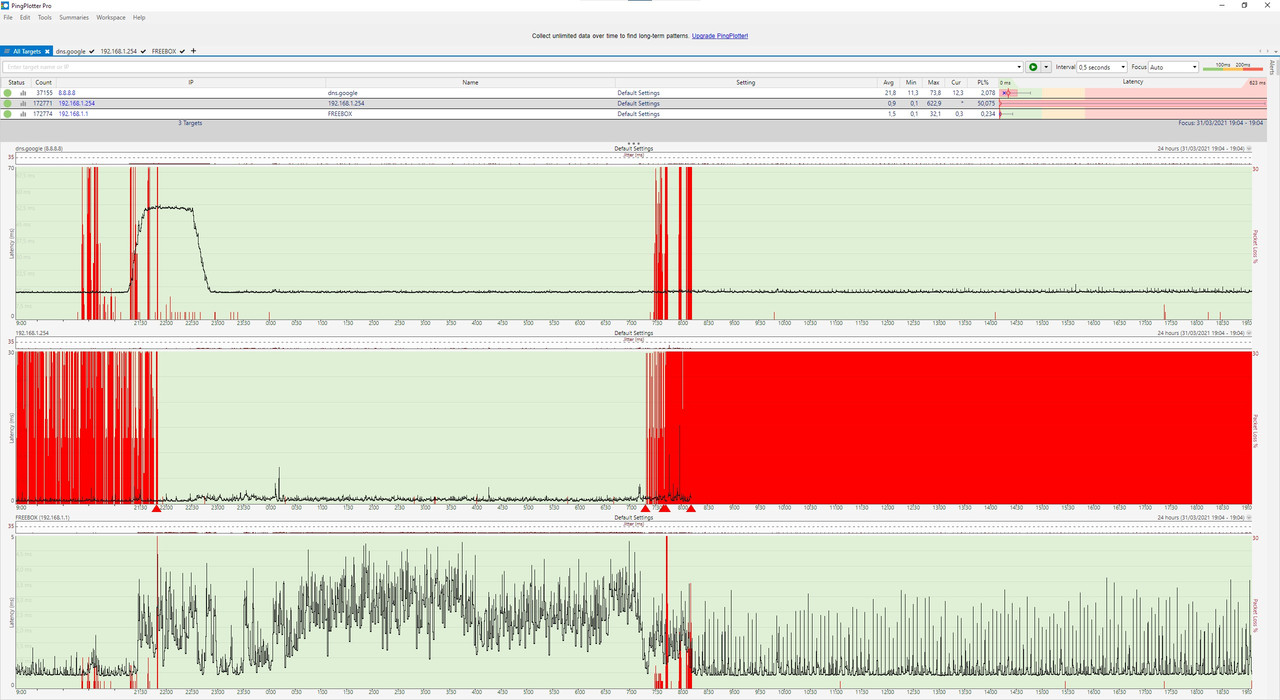Sort by the Name column header
The height and width of the screenshot is (700, 1280).
pos(470,82)
